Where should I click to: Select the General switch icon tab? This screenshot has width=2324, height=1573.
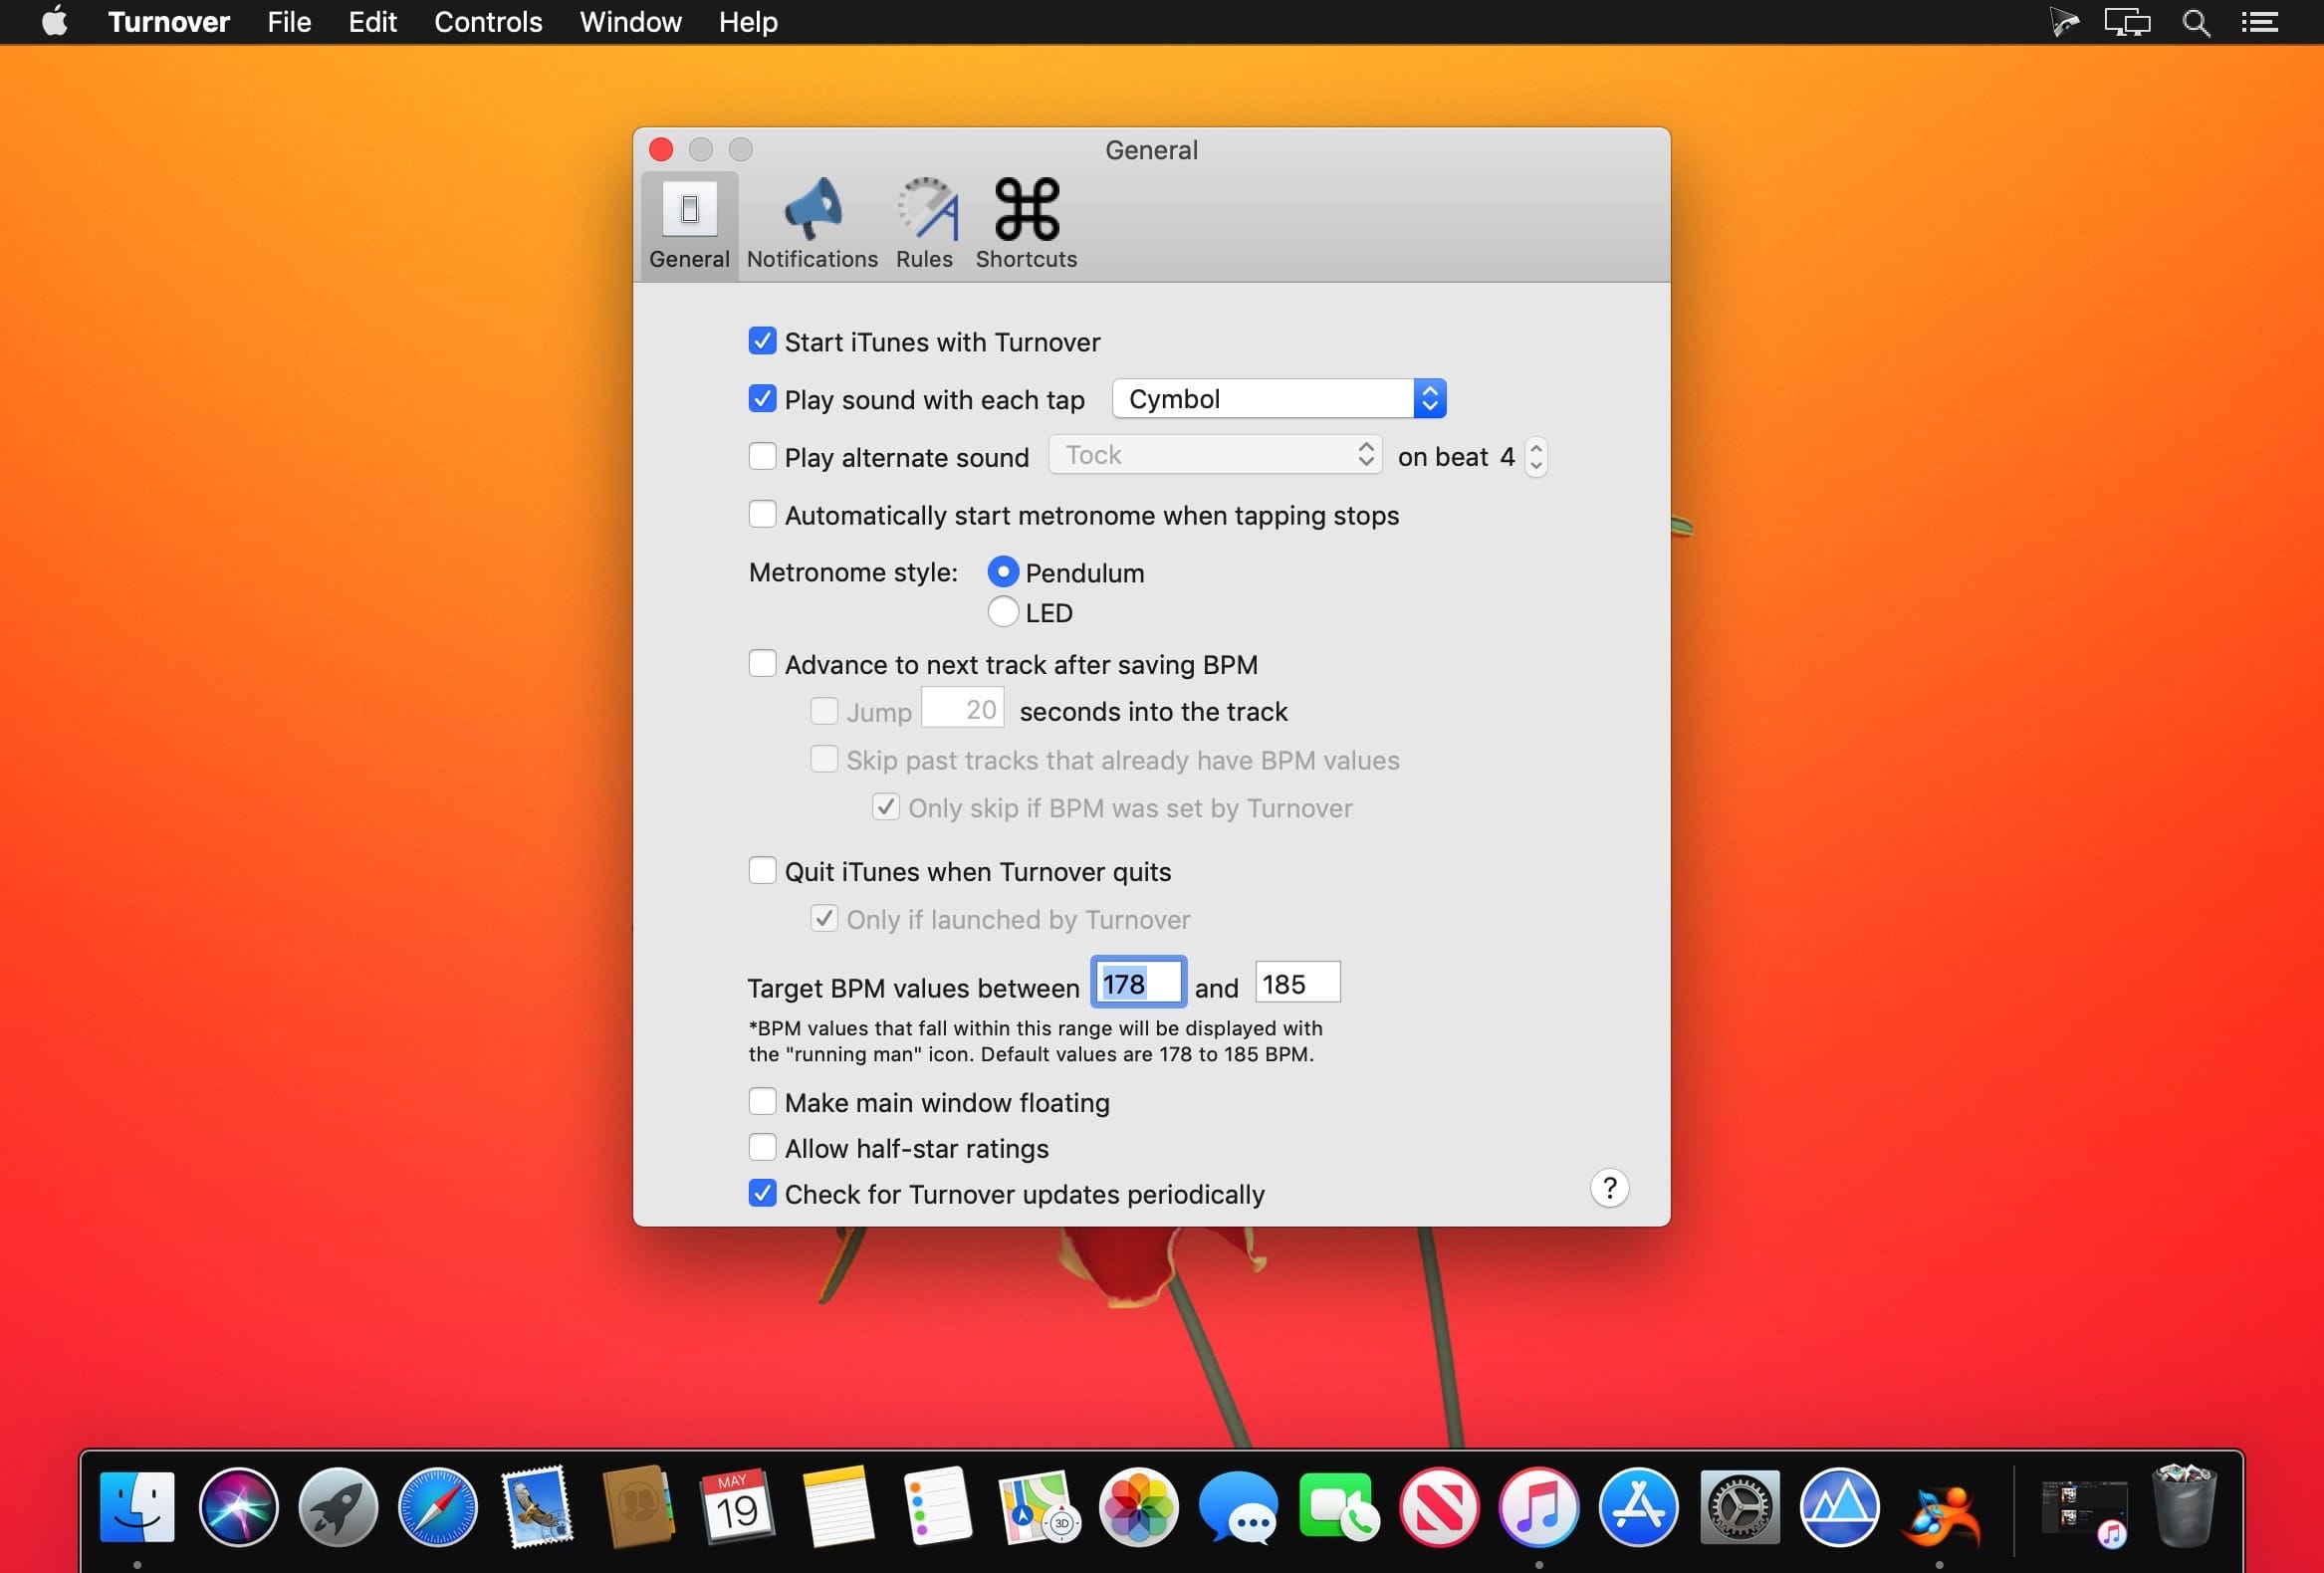point(689,224)
